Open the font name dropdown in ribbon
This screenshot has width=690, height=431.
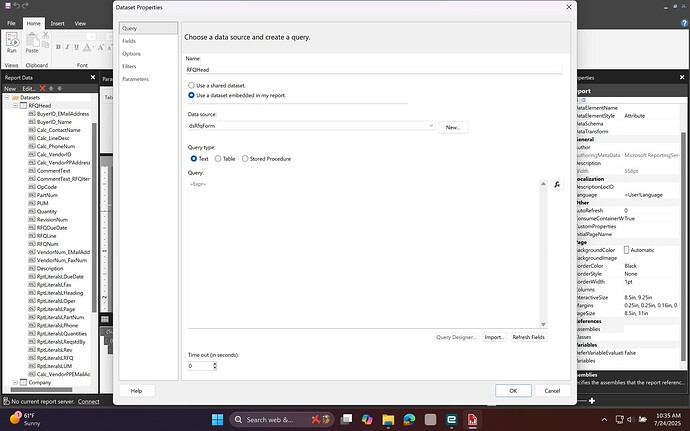pyautogui.click(x=91, y=36)
